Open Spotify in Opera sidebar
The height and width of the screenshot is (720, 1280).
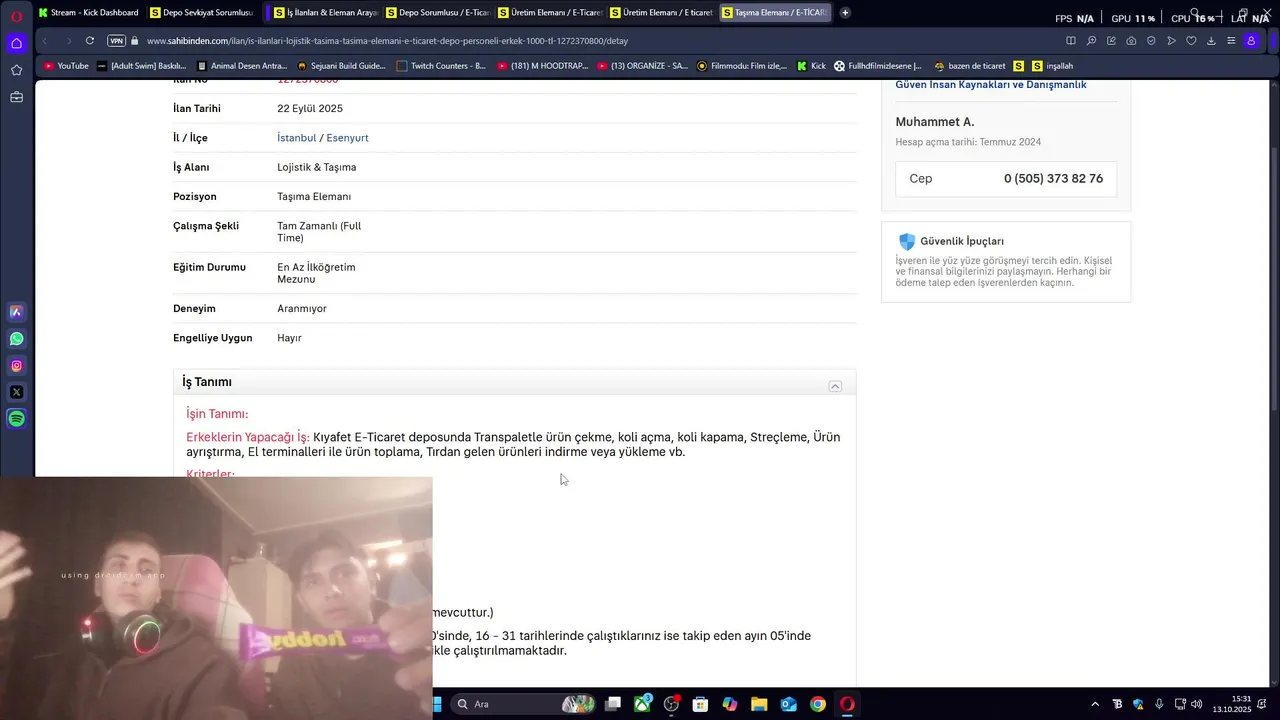coord(16,419)
